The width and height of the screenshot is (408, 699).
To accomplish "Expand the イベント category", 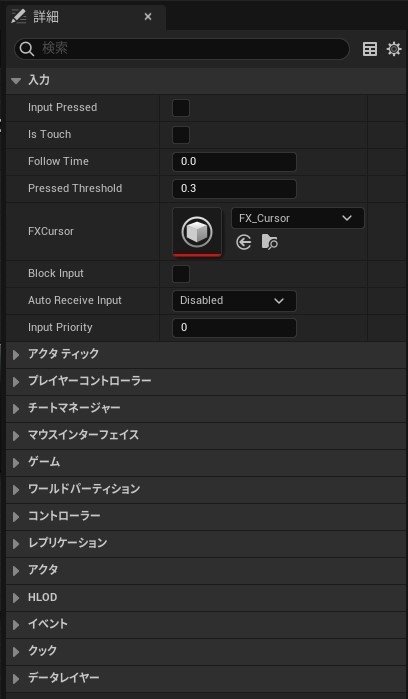I will click(16, 625).
